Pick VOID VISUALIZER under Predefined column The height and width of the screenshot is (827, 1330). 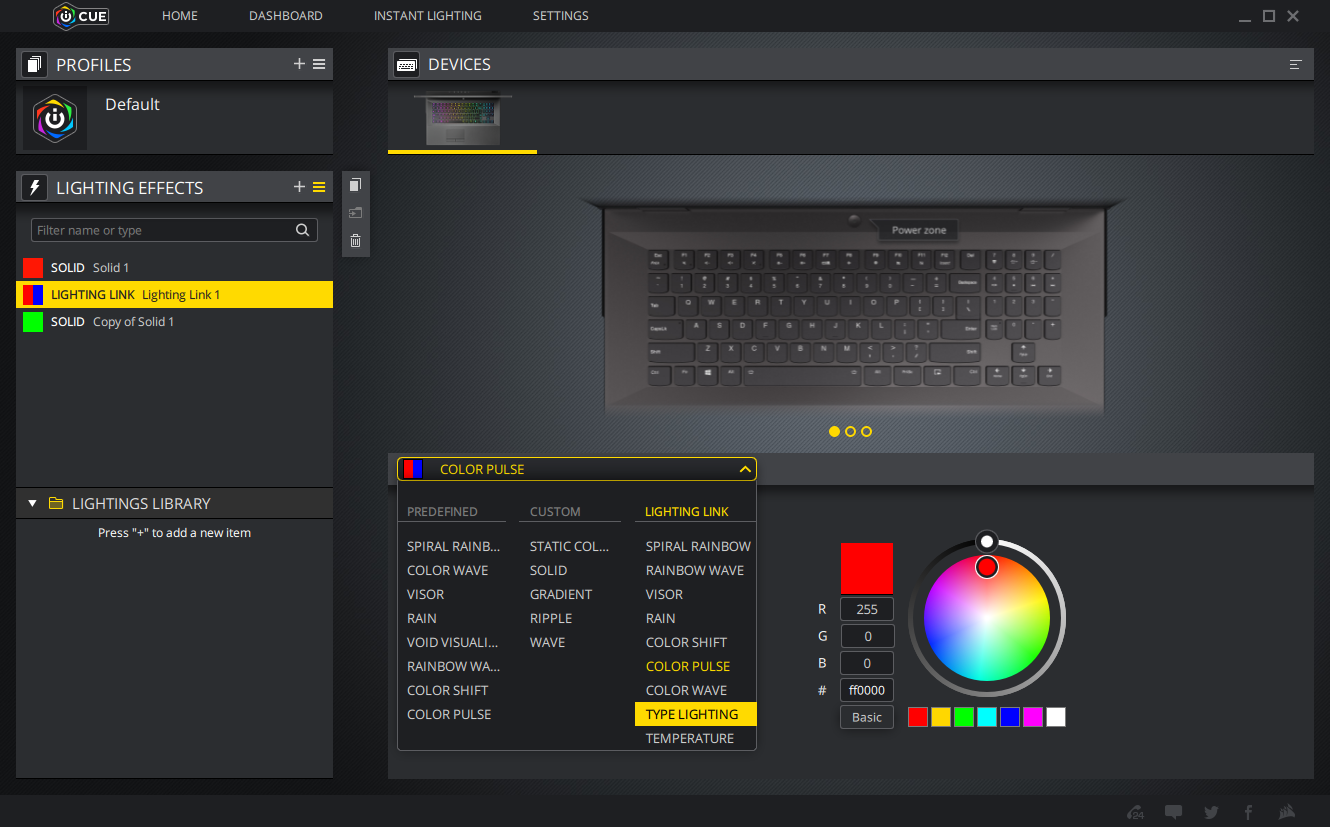pyautogui.click(x=453, y=642)
